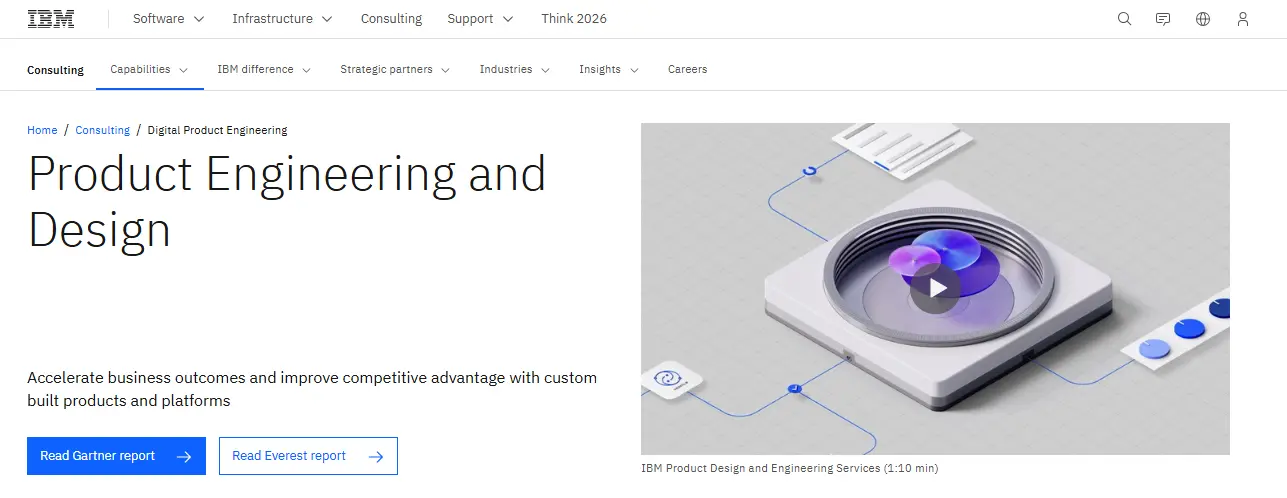Open the chat message icon
The width and height of the screenshot is (1287, 498).
tap(1163, 19)
